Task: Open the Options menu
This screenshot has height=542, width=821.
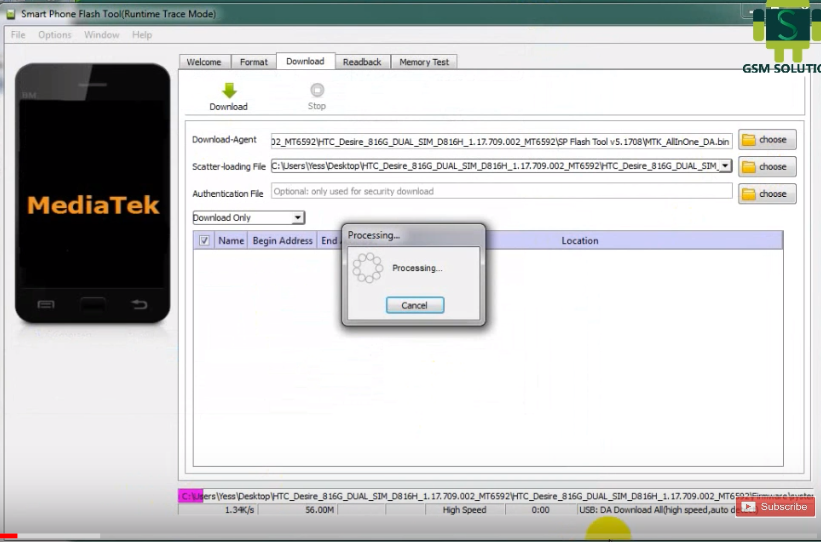Action: tap(54, 35)
